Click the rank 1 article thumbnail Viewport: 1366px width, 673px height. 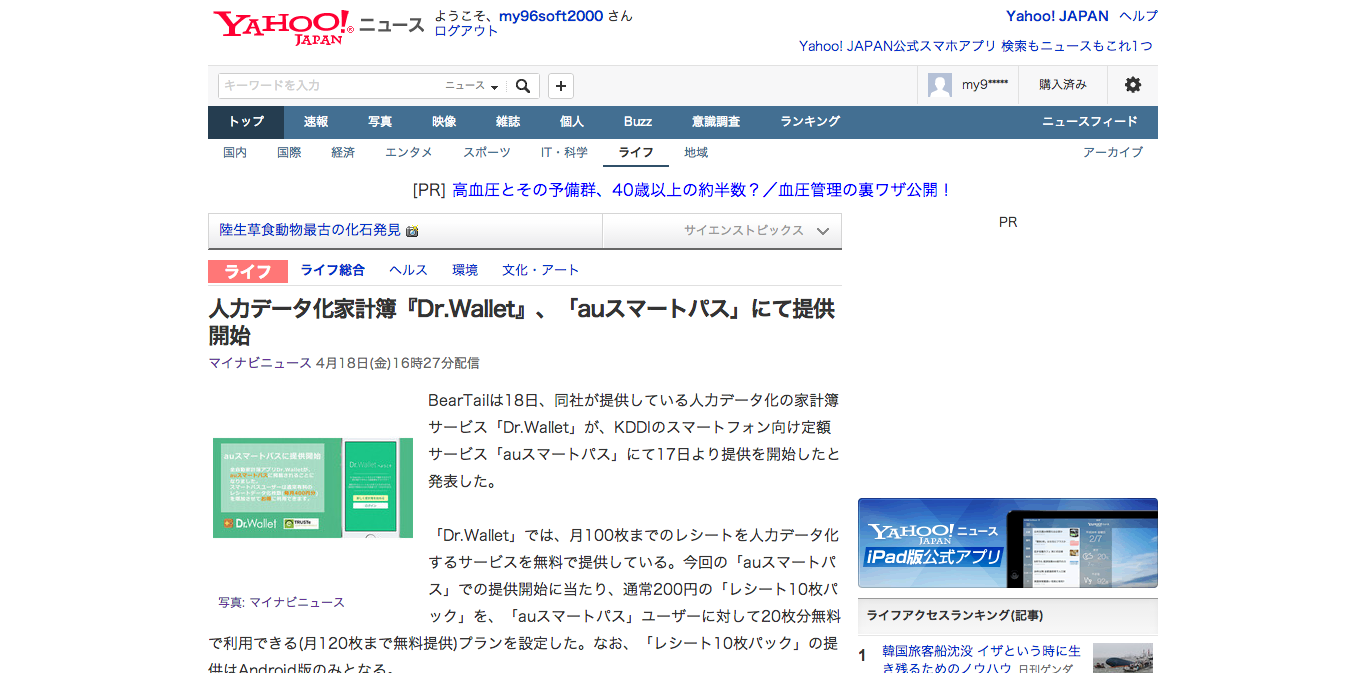pos(1122,658)
